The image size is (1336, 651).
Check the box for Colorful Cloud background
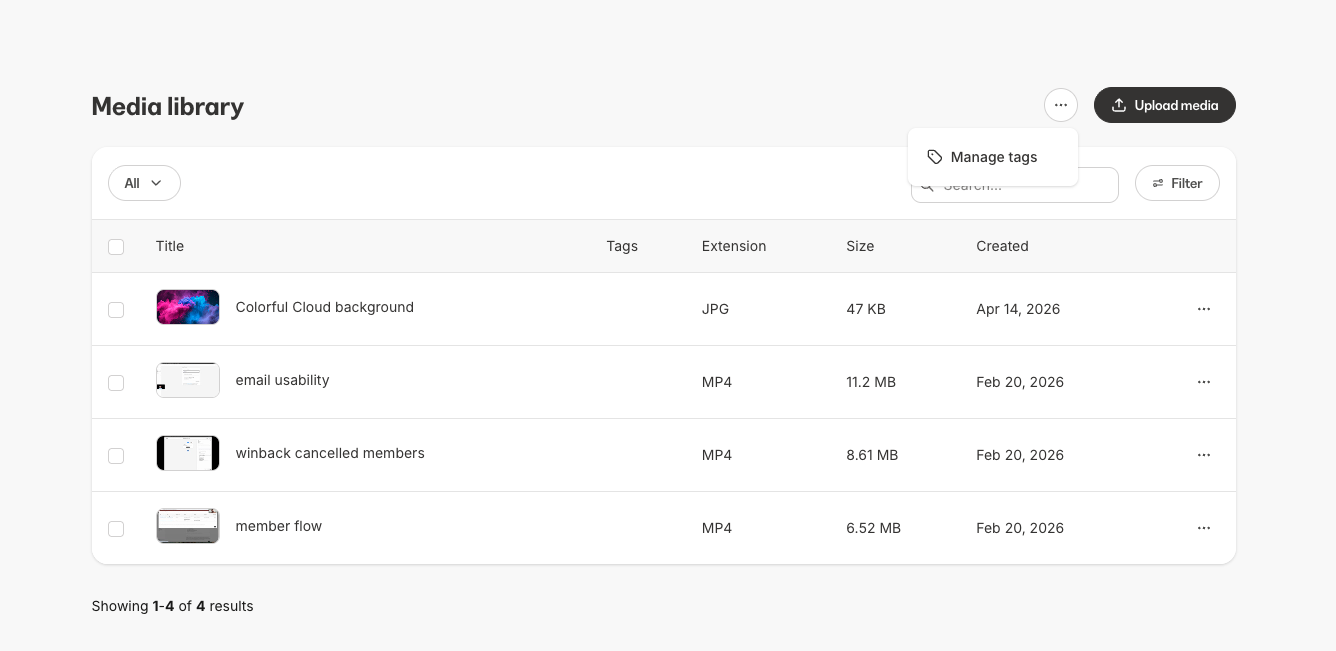(116, 310)
